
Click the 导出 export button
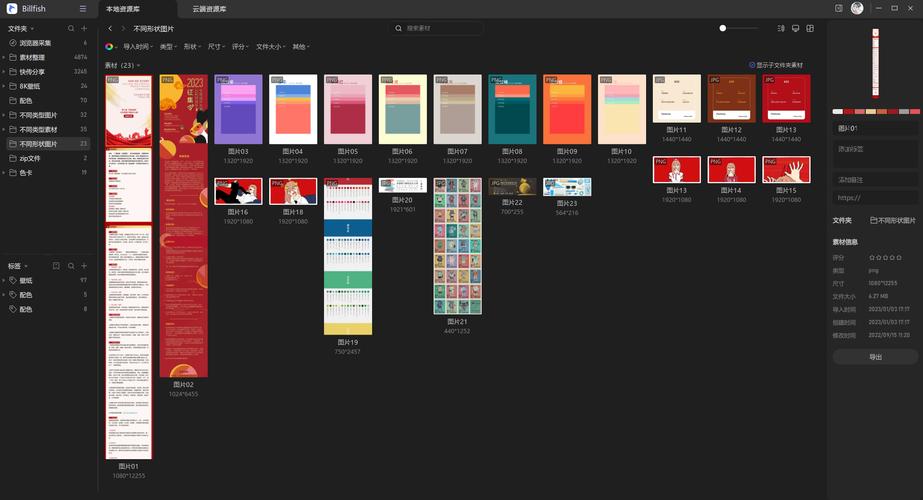tap(875, 357)
